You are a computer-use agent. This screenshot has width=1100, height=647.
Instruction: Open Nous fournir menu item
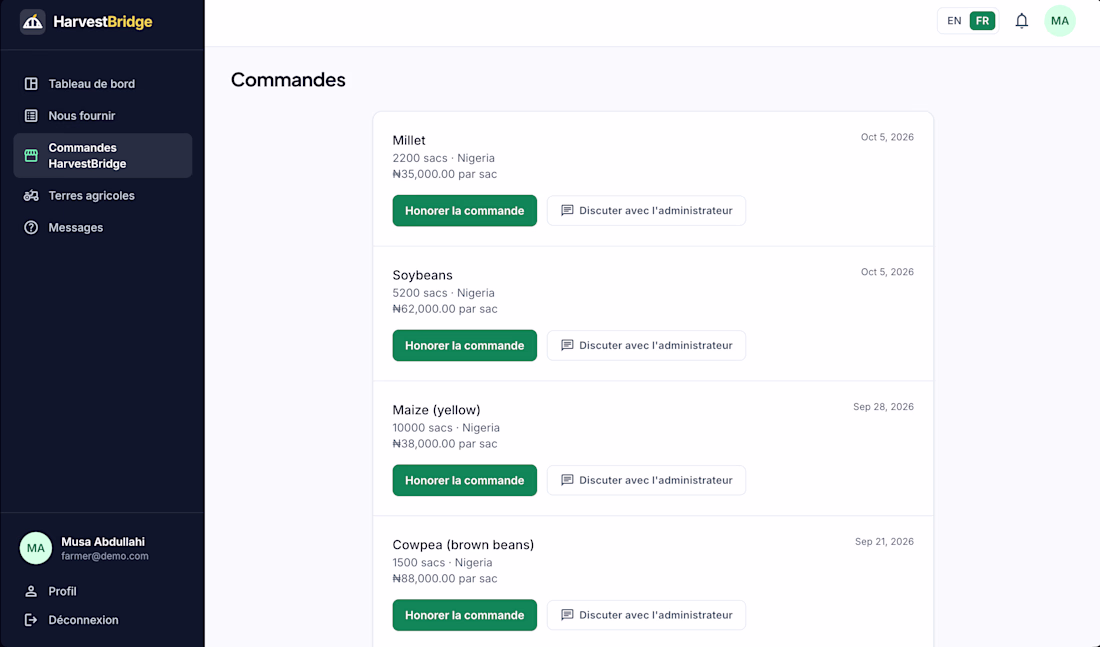coord(102,116)
